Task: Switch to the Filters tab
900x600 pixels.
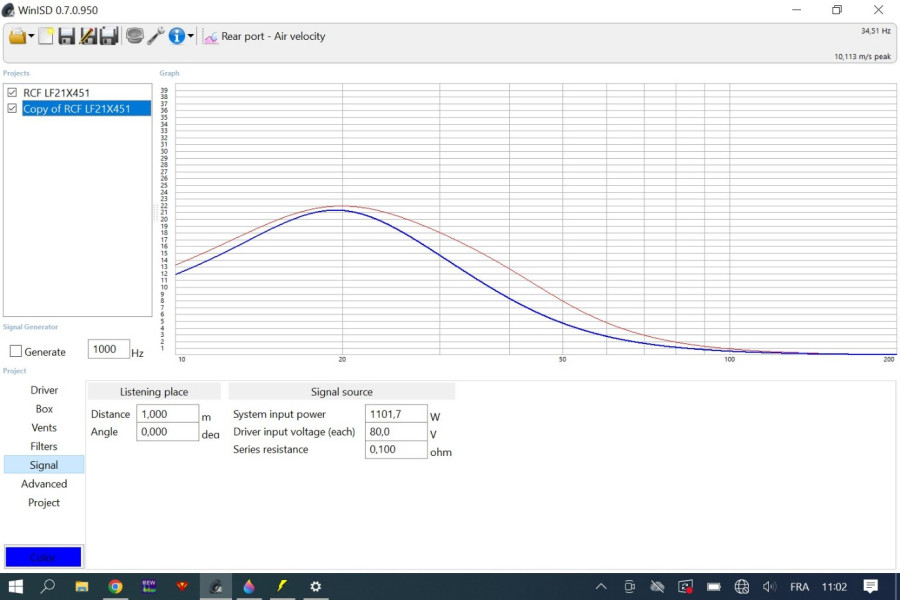Action: click(44, 446)
